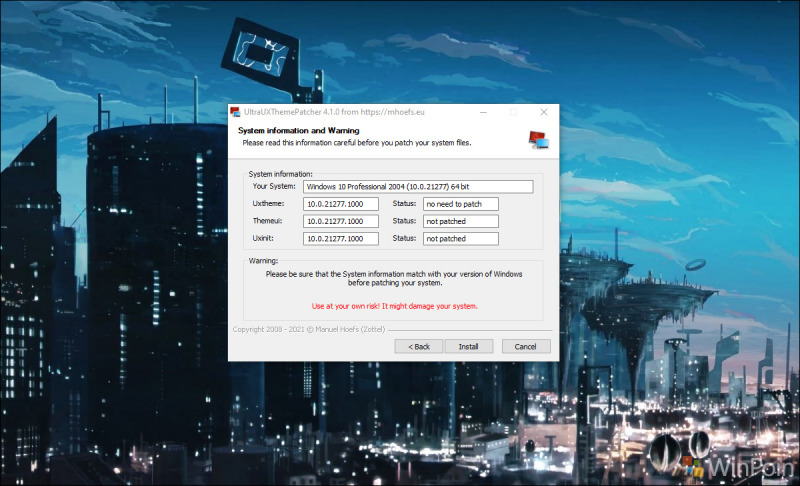Click the 'System information and Warning' heading
Image resolution: width=800 pixels, height=486 pixels.
[x=298, y=131]
